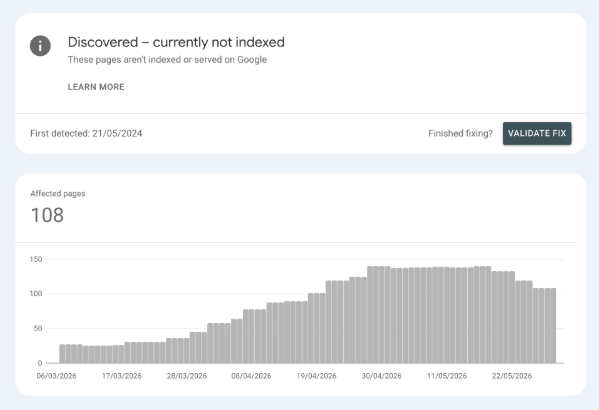
Task: Click the 22/05/2026 date label
Action: pyautogui.click(x=512, y=376)
